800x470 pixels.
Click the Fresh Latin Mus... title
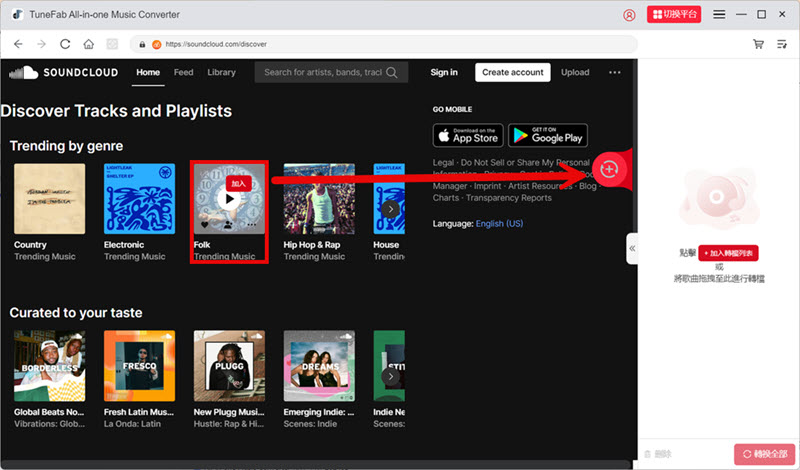click(139, 412)
